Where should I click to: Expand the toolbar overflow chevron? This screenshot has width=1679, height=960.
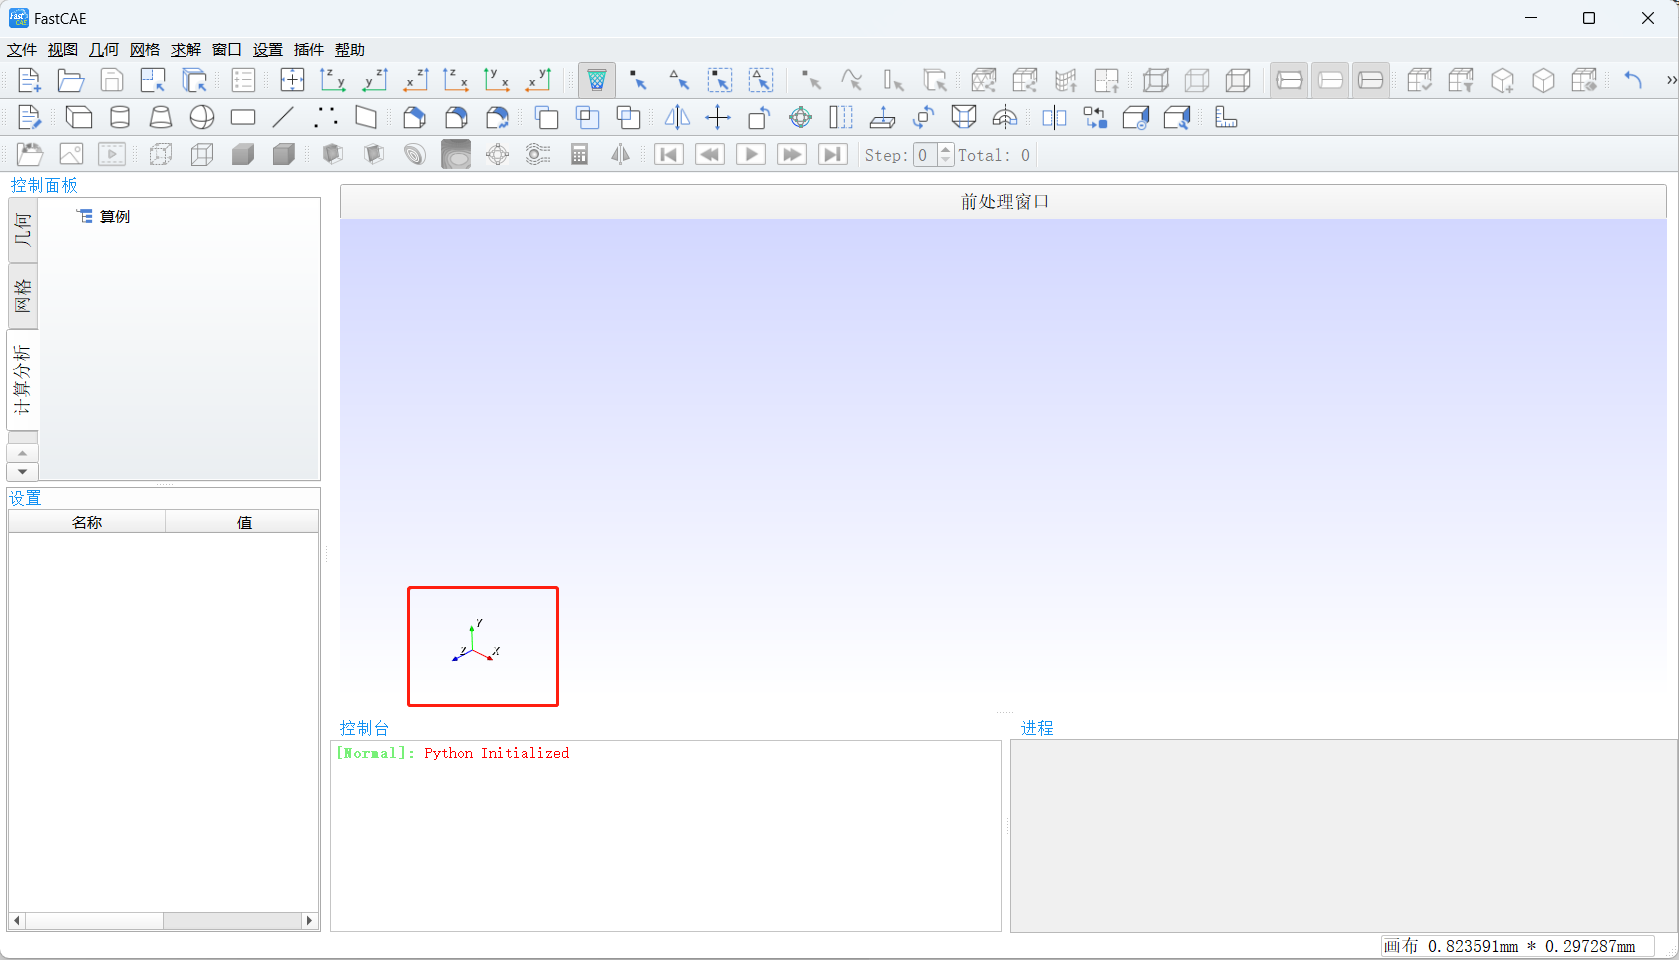click(x=1671, y=80)
